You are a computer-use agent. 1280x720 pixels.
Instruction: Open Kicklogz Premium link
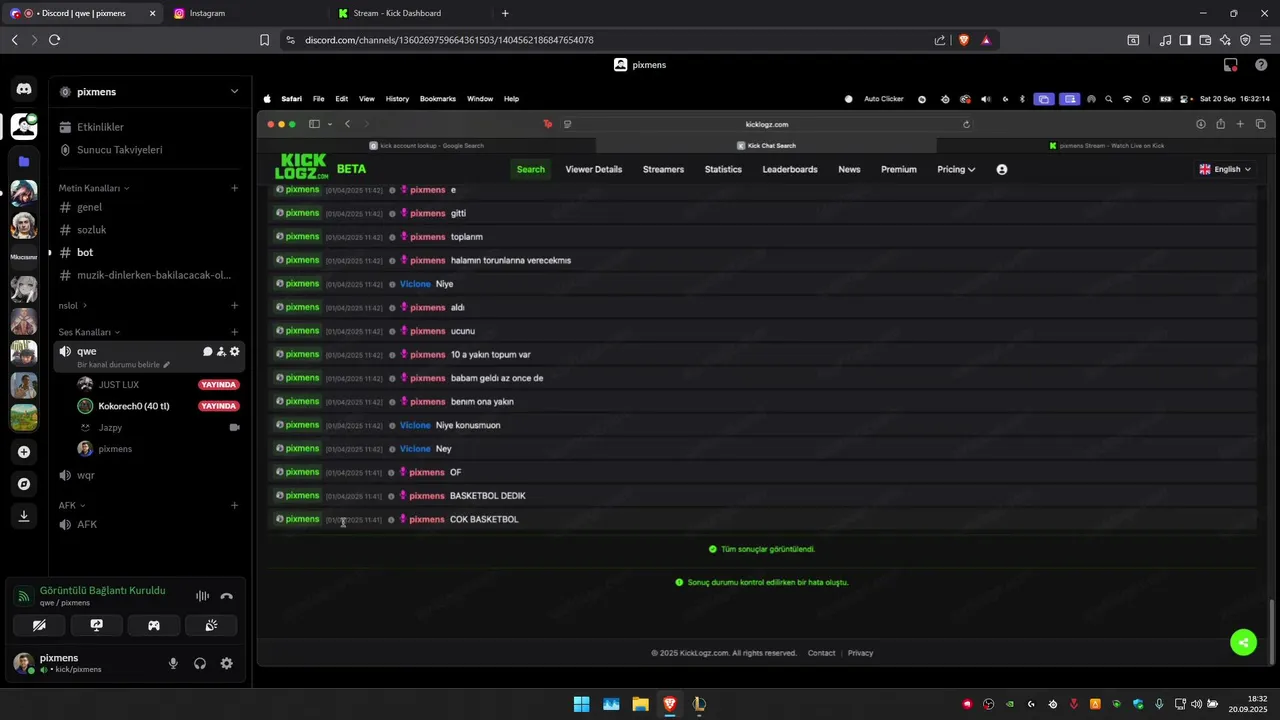tap(899, 169)
